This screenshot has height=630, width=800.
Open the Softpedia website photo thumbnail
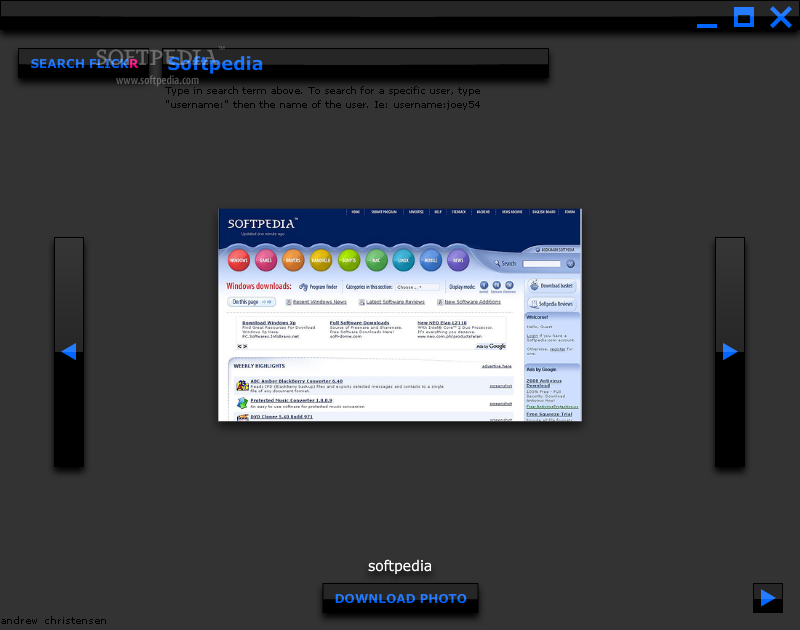coord(399,315)
